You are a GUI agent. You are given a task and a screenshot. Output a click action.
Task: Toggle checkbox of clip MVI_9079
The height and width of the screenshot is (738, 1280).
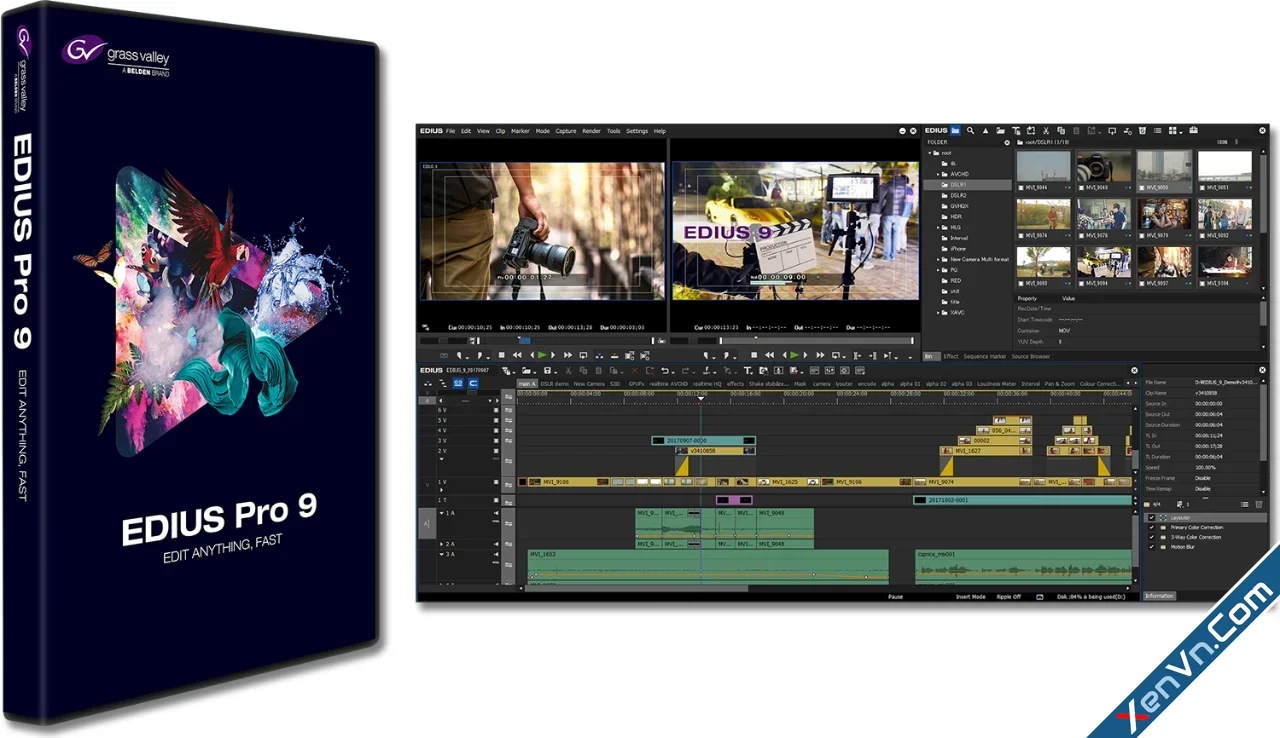[1142, 235]
